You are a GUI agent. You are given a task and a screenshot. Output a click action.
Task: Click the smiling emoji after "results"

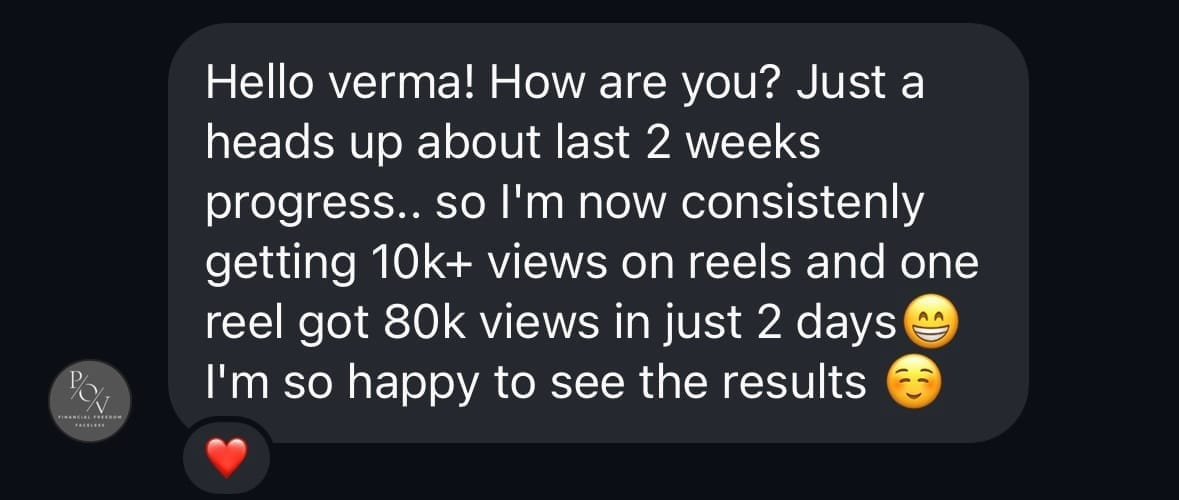tap(914, 383)
